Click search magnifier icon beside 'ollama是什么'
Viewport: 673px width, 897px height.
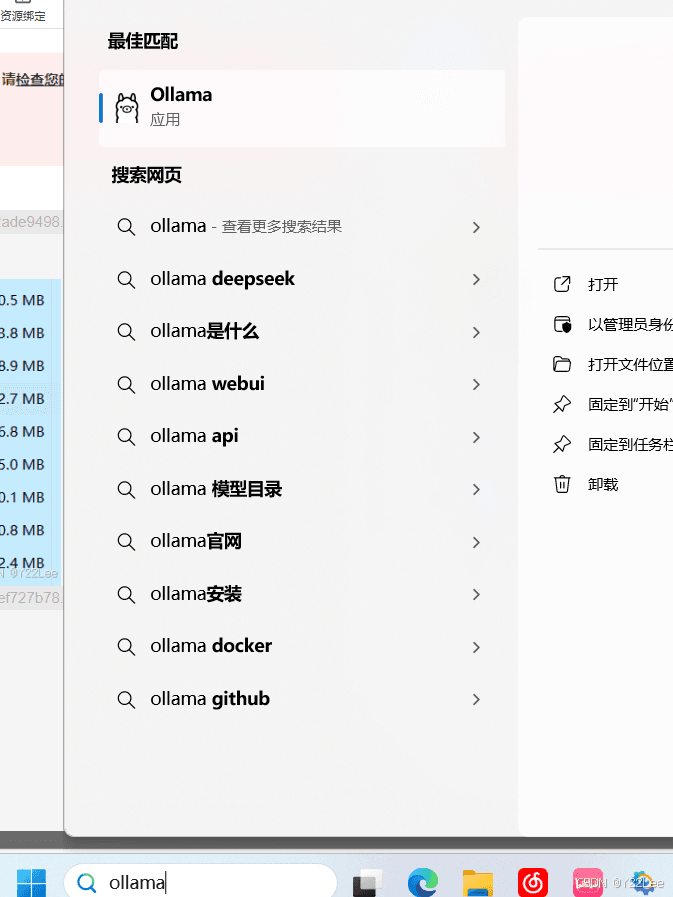[126, 332]
